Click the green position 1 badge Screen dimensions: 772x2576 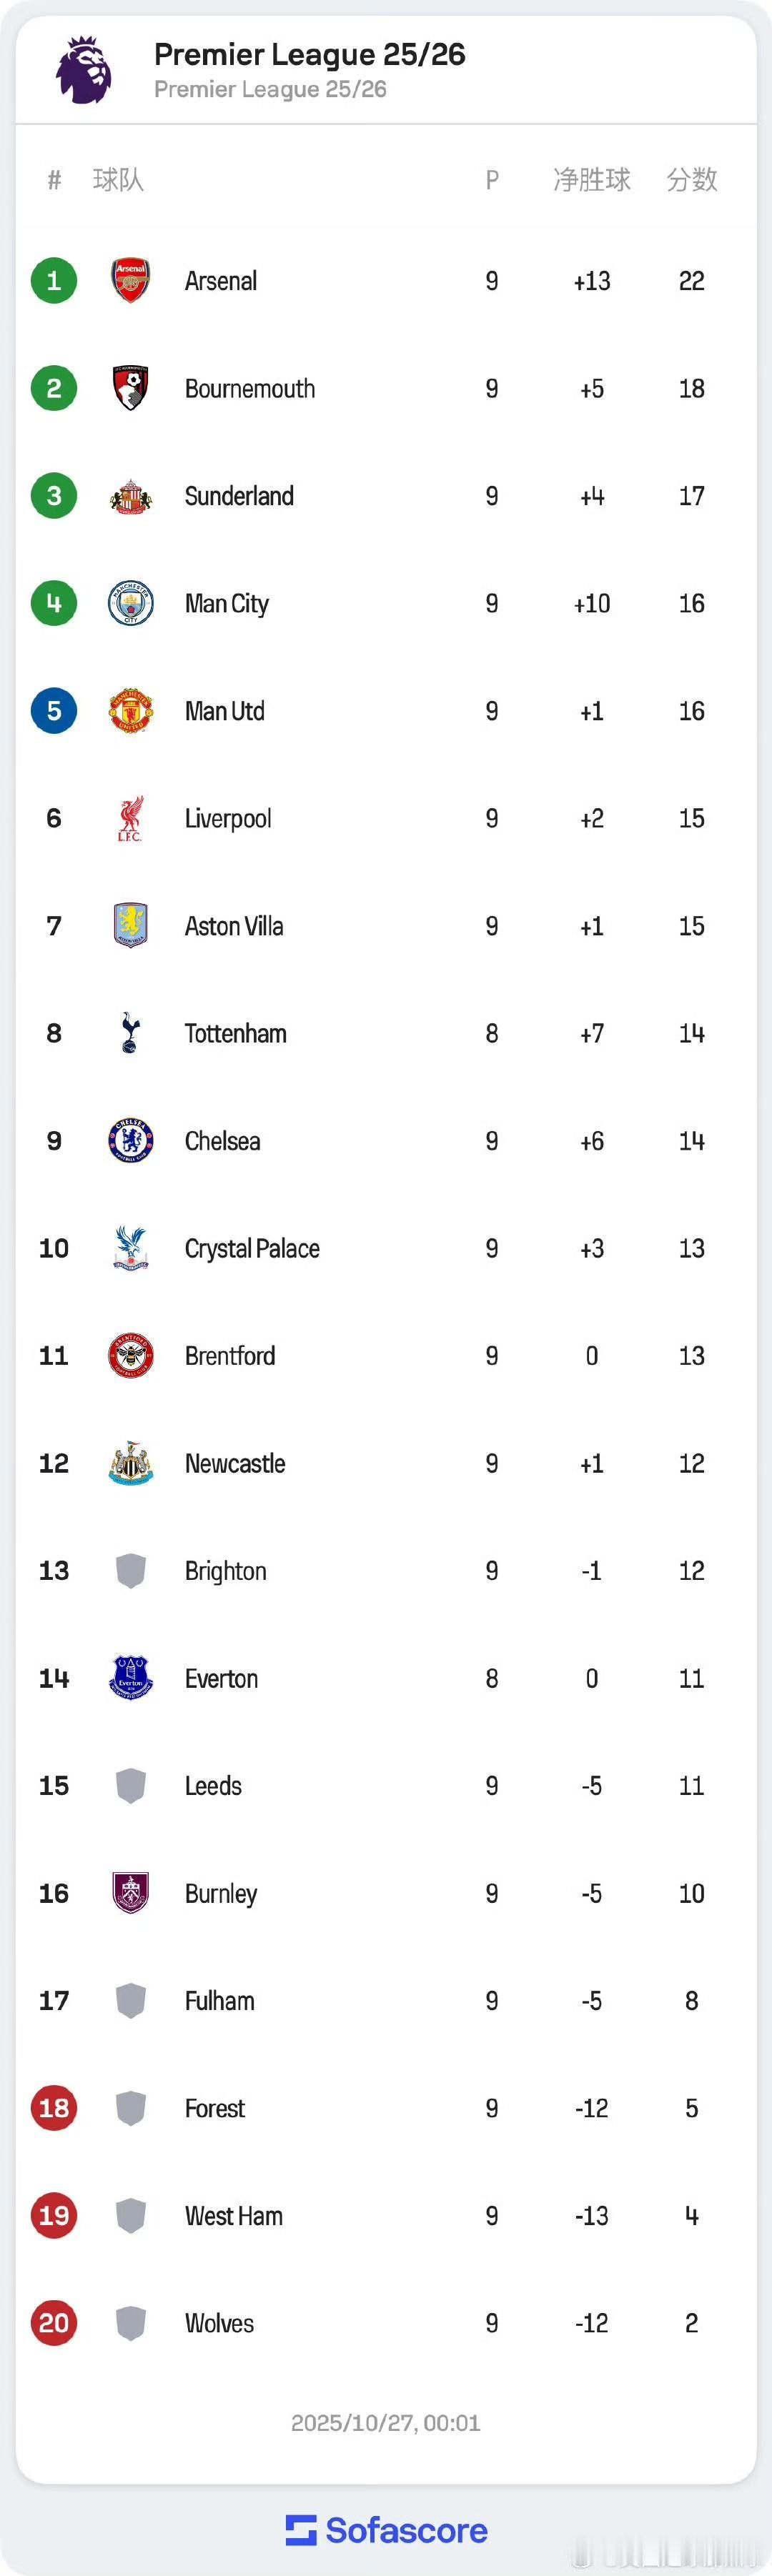(x=54, y=281)
